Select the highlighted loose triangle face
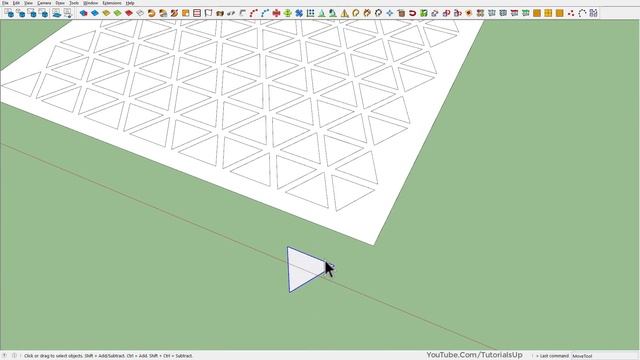640x360 pixels. tap(303, 269)
